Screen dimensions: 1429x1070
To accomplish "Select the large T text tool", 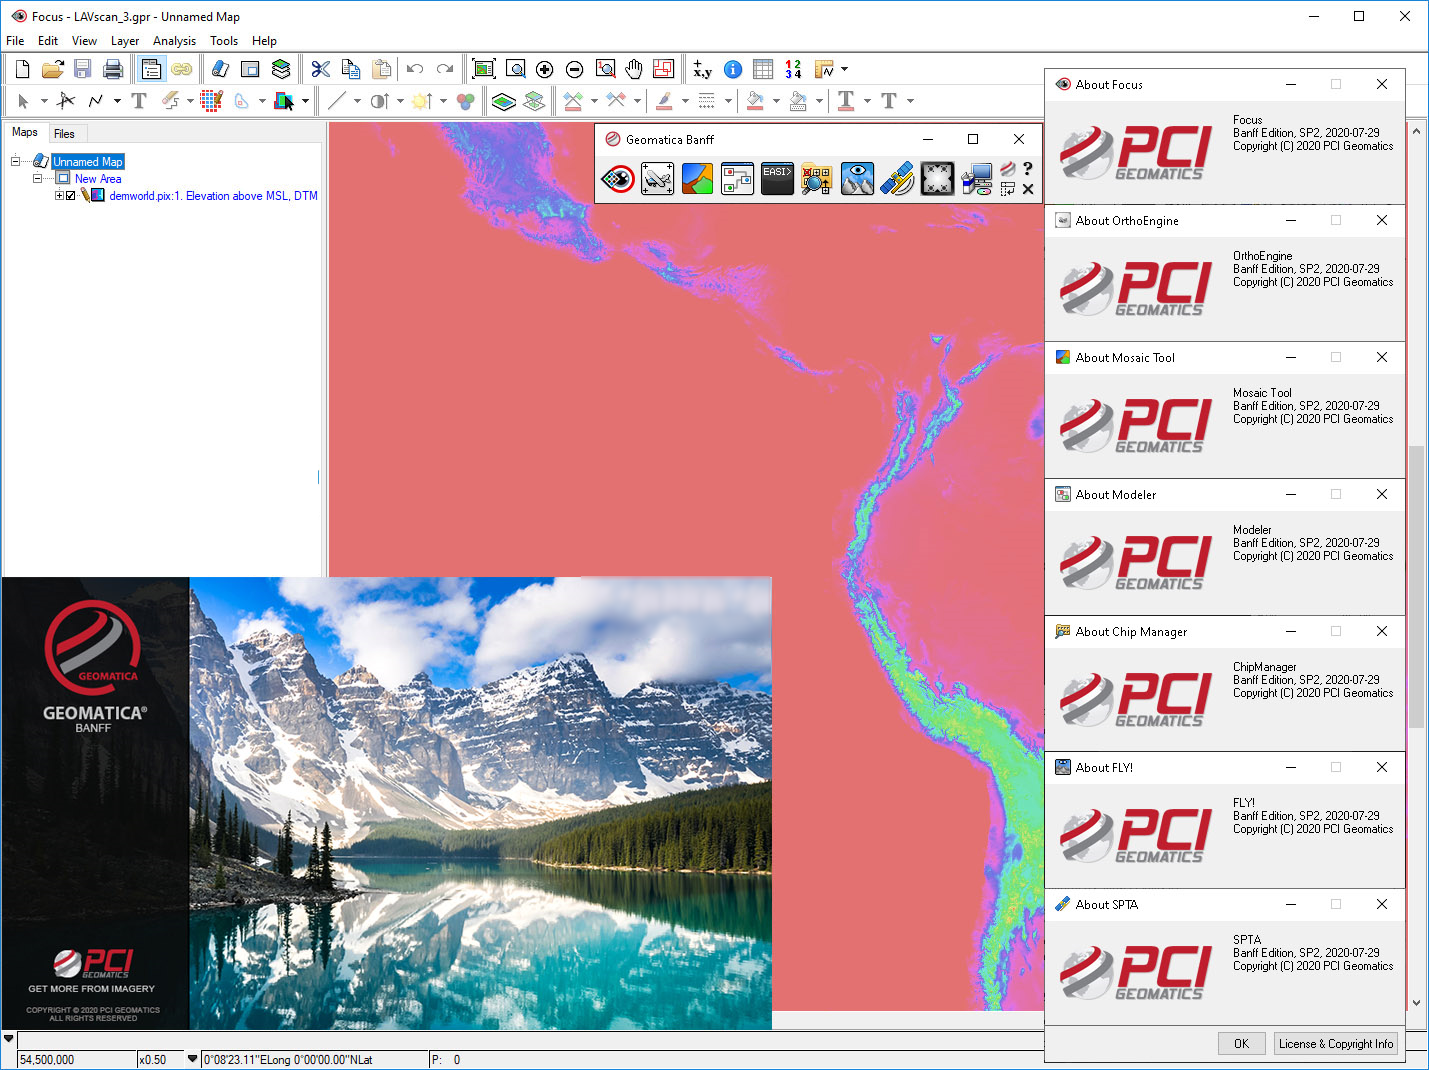I will click(139, 100).
